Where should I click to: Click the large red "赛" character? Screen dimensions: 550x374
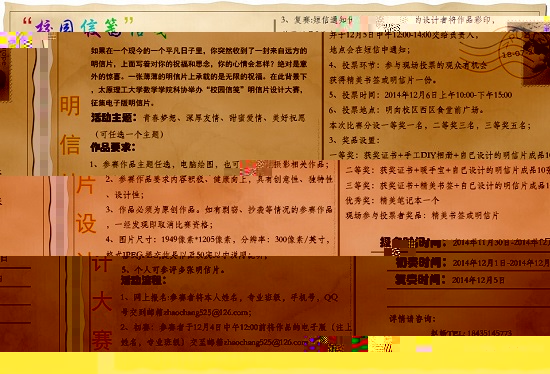102,340
